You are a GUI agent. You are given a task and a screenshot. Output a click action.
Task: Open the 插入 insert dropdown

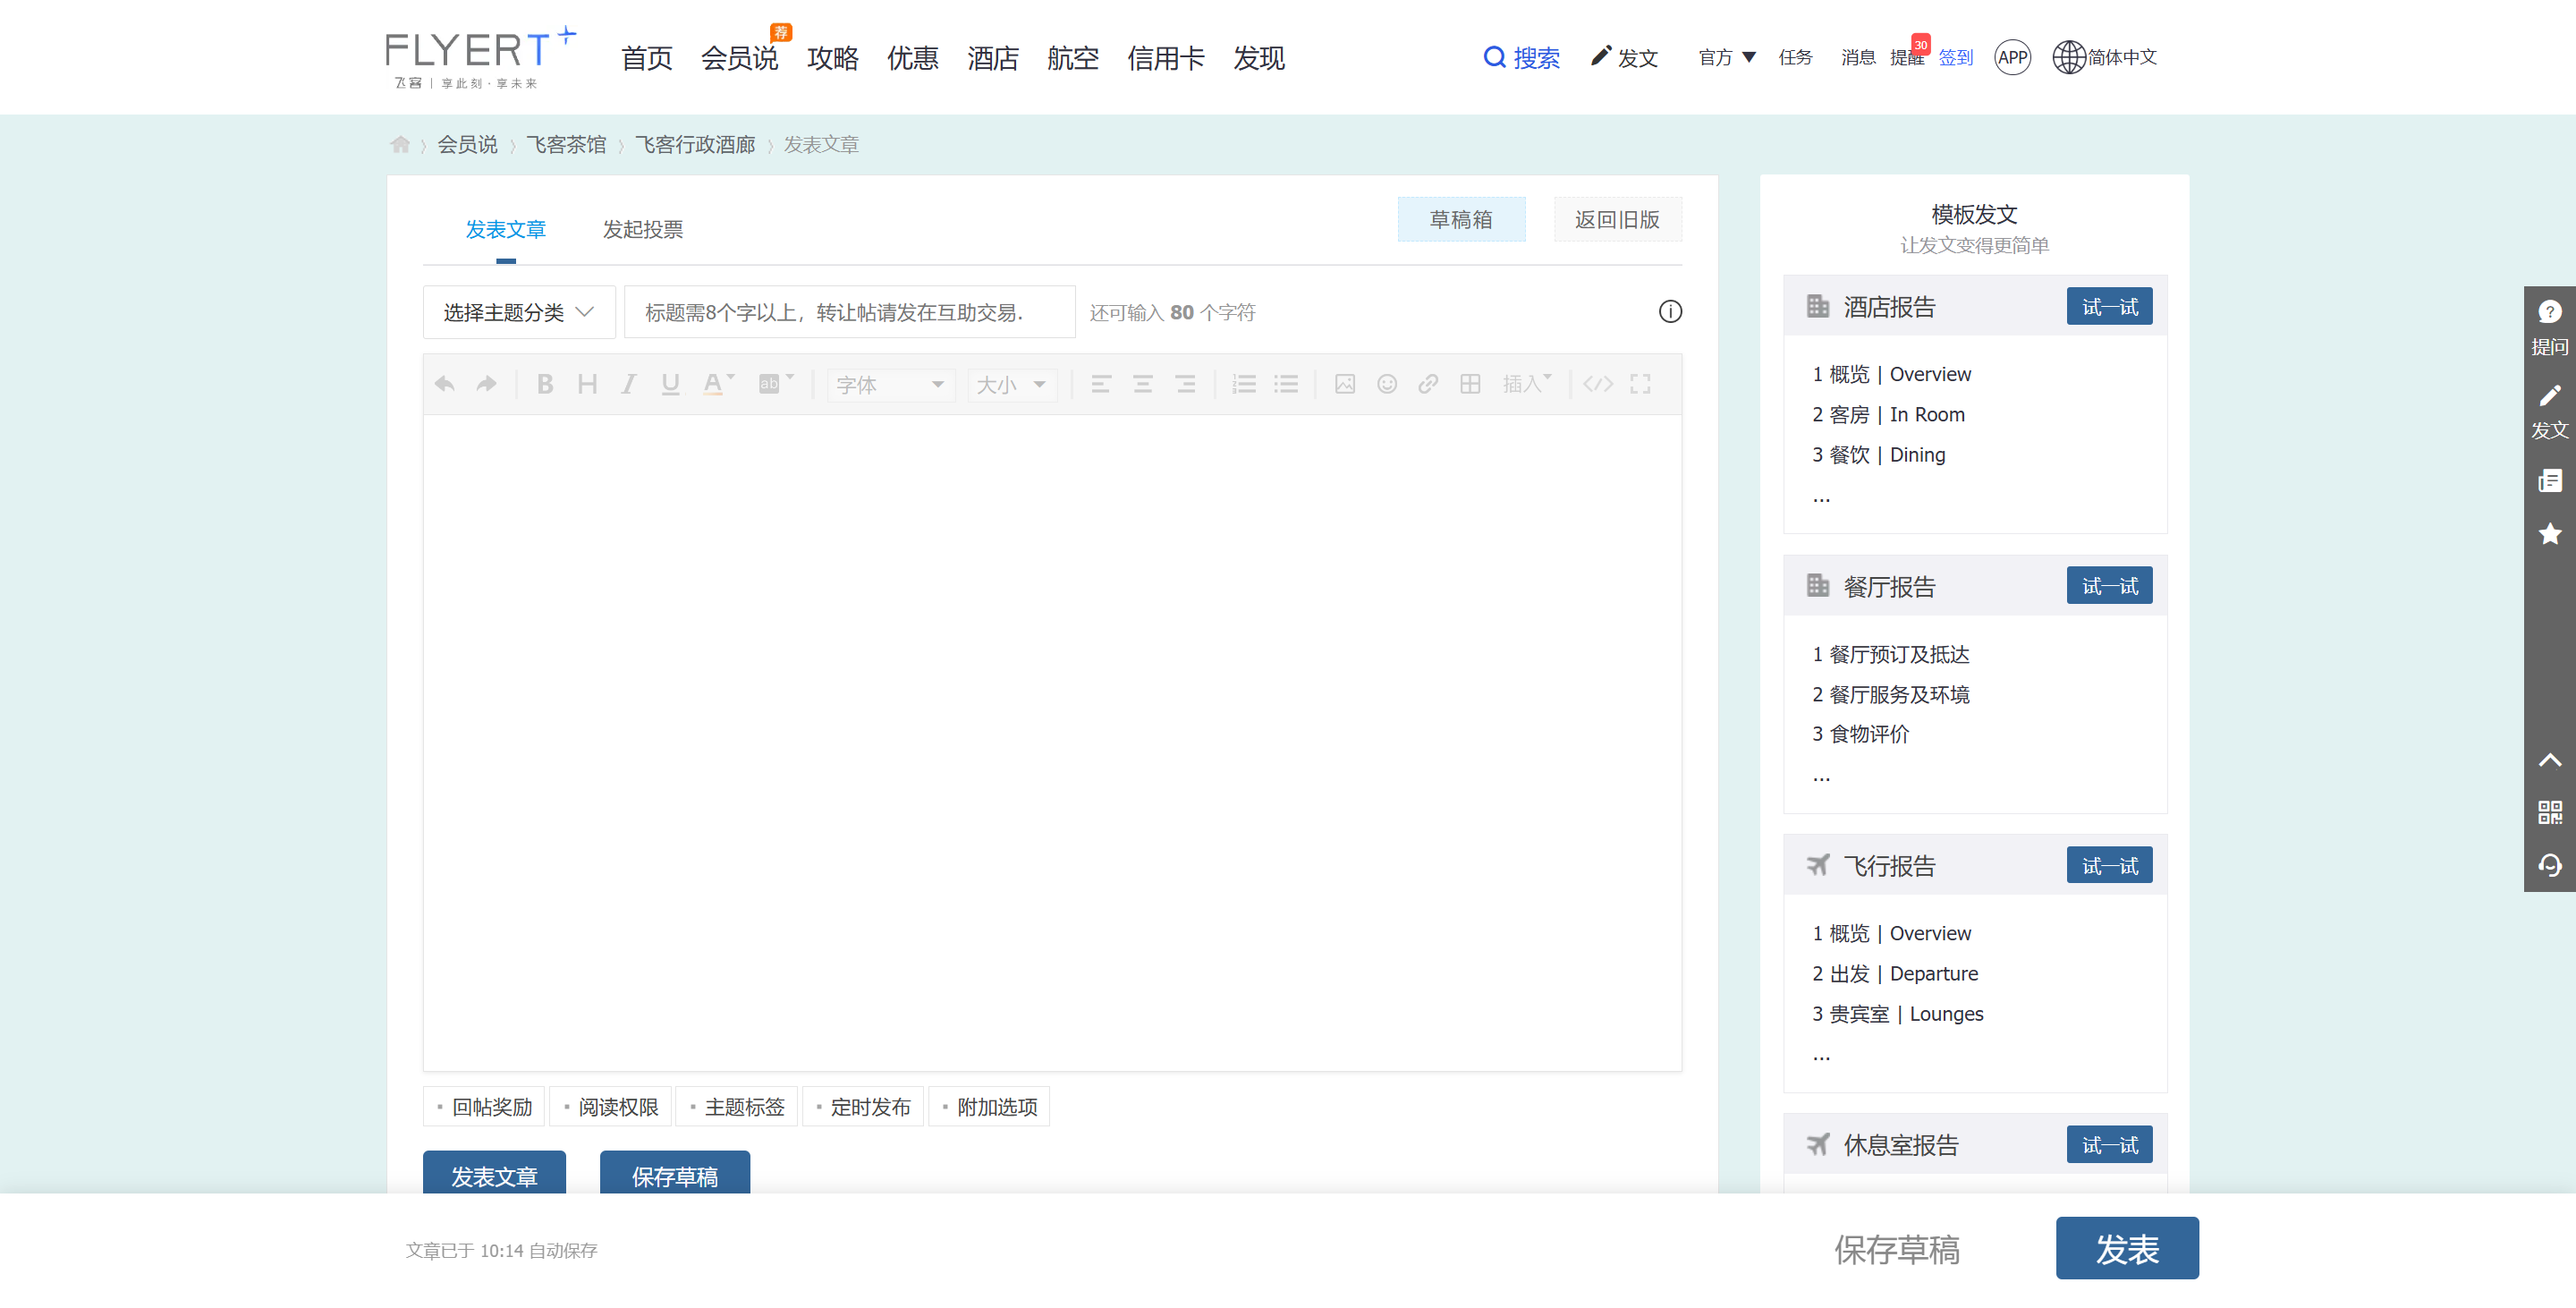coord(1527,384)
